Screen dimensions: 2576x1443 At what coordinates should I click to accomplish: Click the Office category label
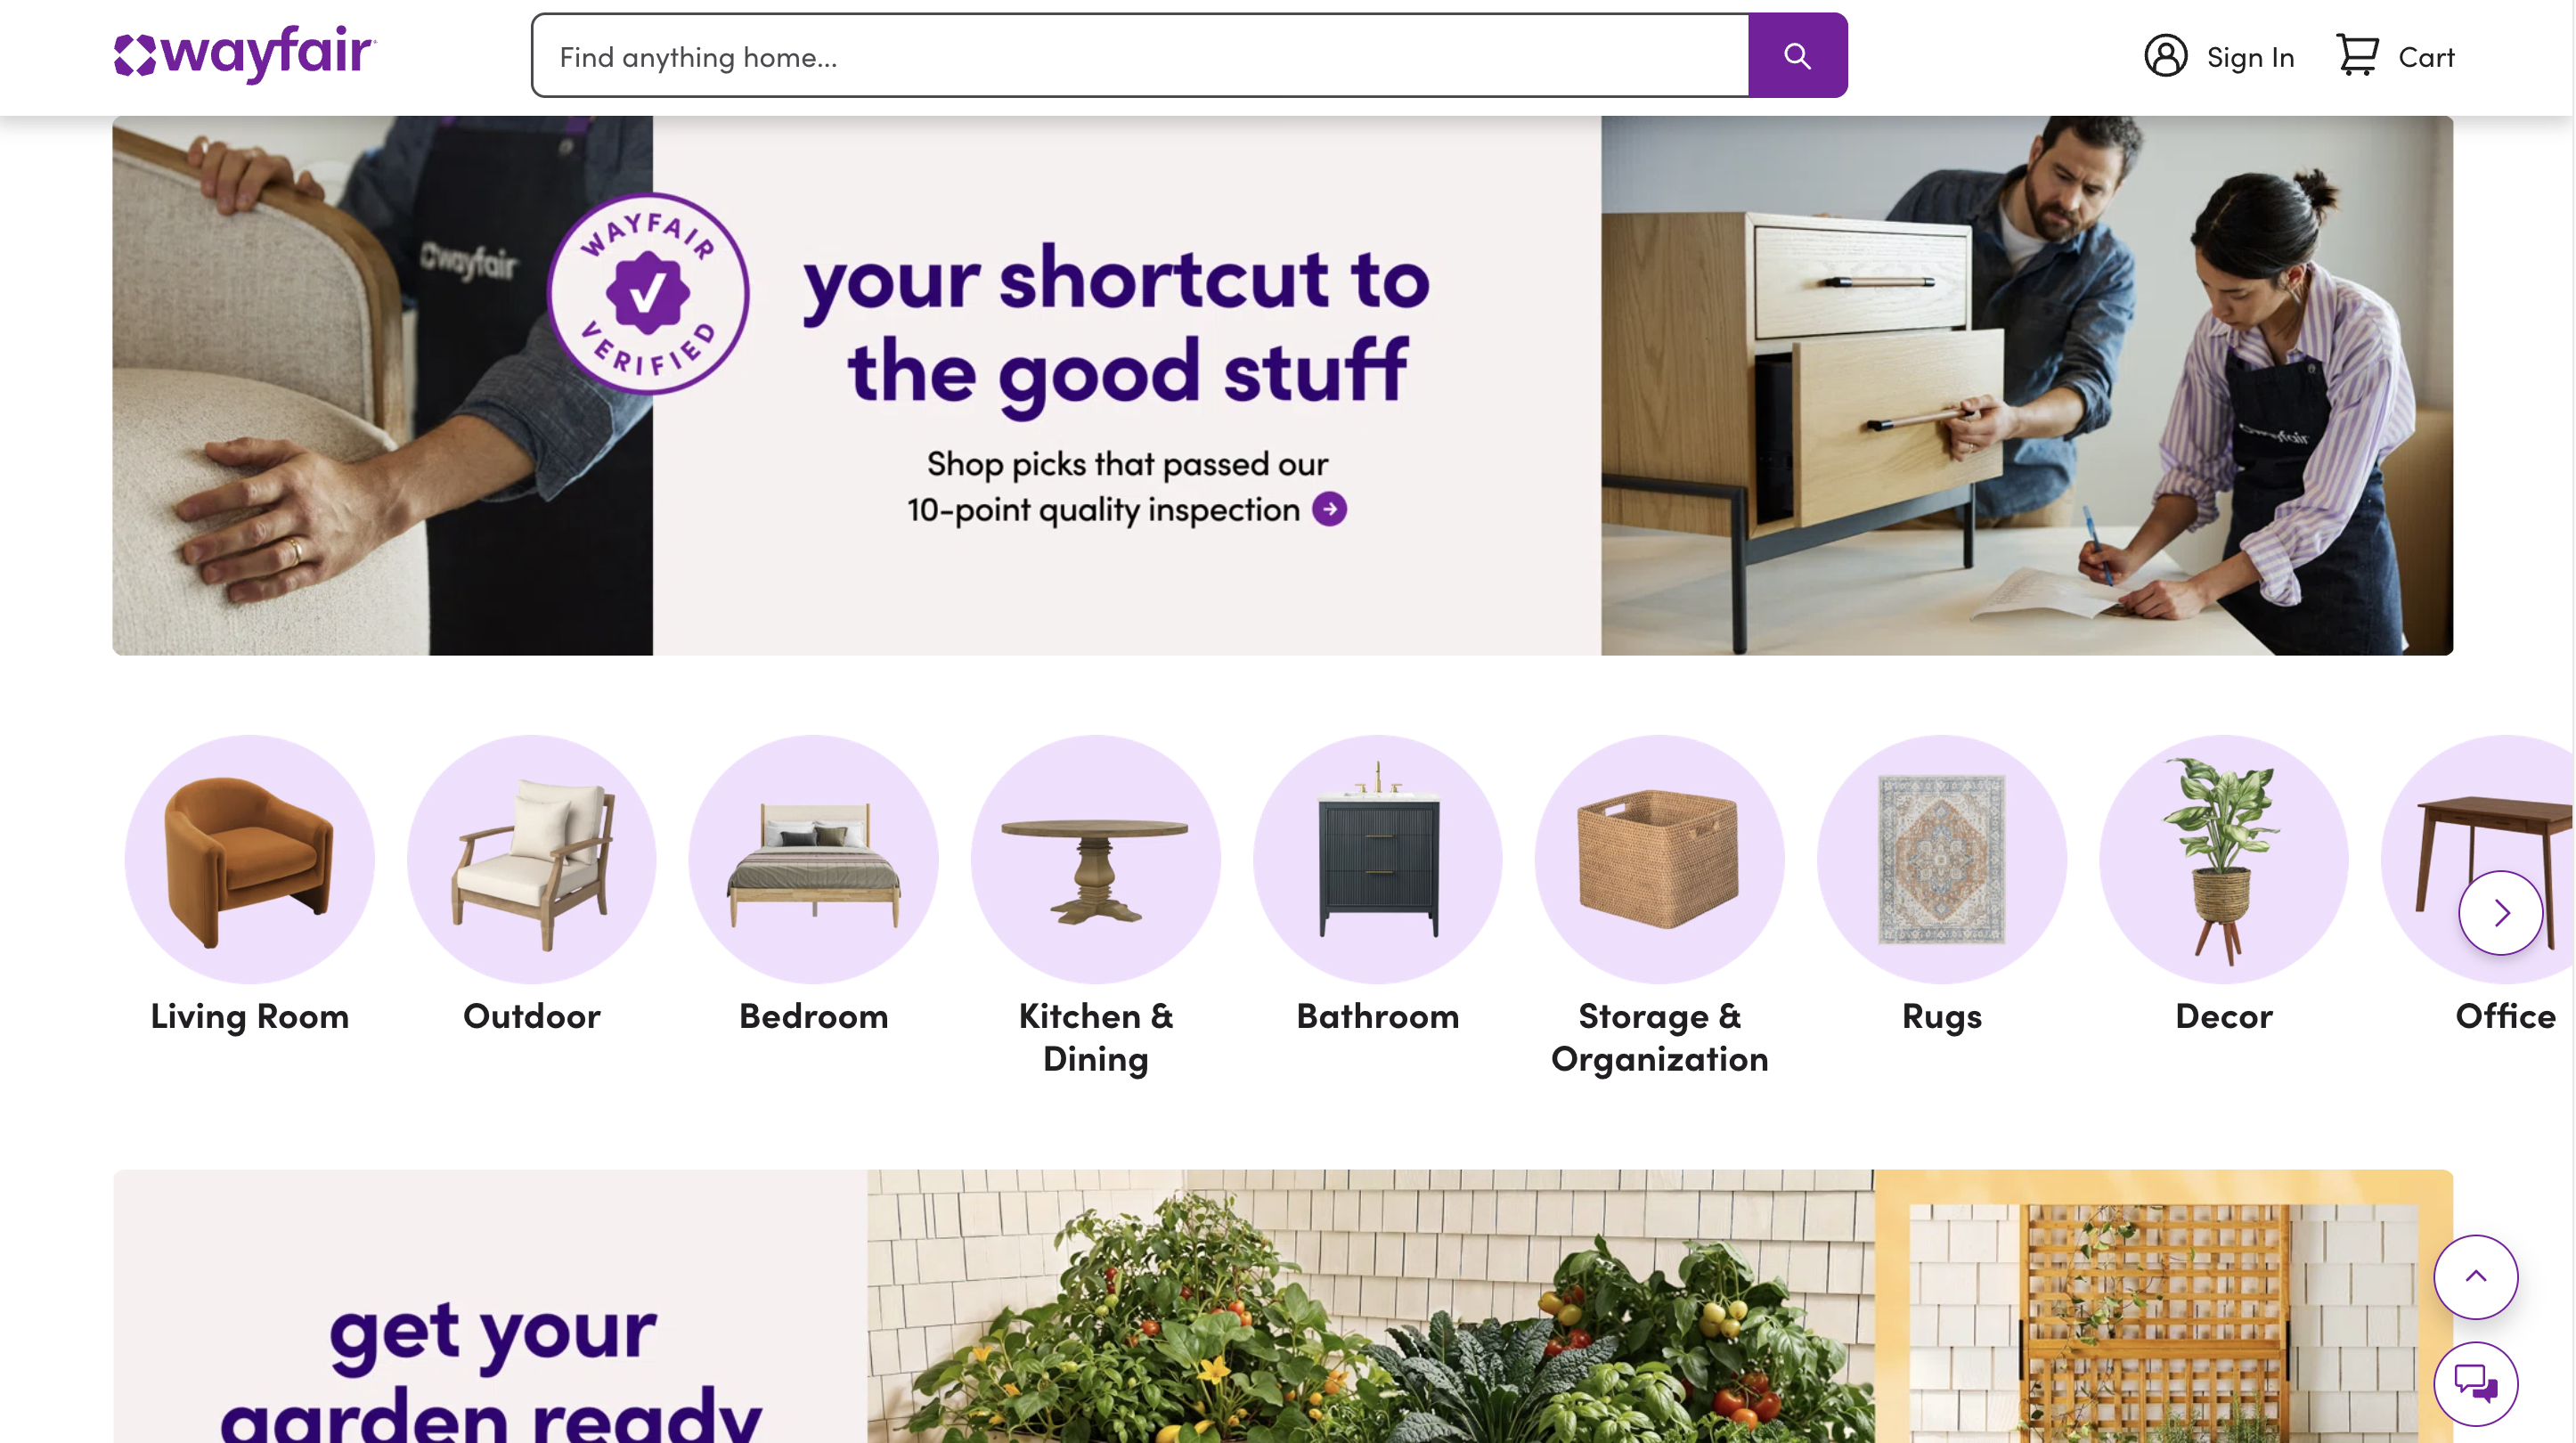[2505, 1017]
